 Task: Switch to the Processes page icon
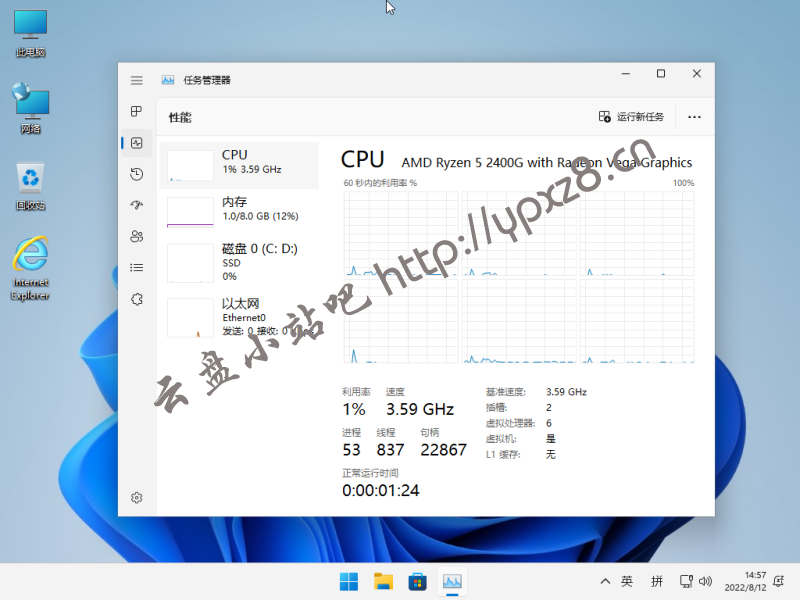(x=136, y=111)
